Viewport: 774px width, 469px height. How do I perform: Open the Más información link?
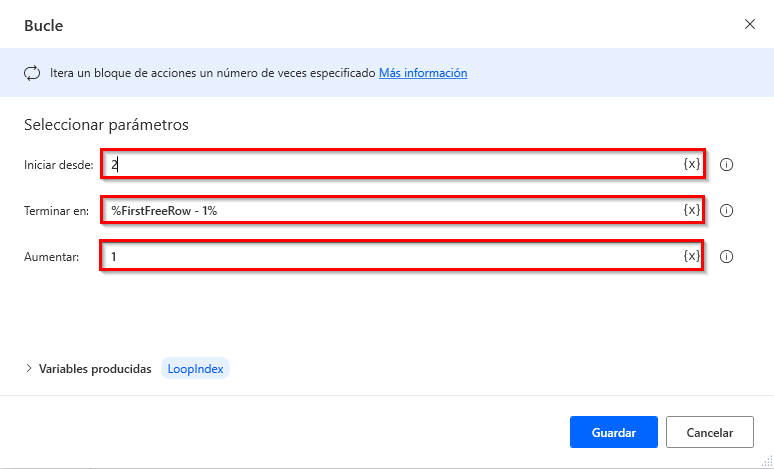coord(423,73)
